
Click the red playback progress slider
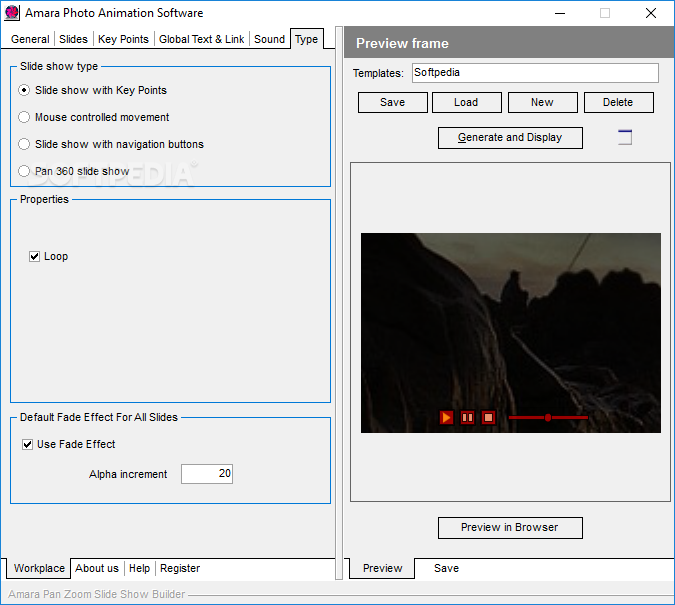tap(548, 417)
